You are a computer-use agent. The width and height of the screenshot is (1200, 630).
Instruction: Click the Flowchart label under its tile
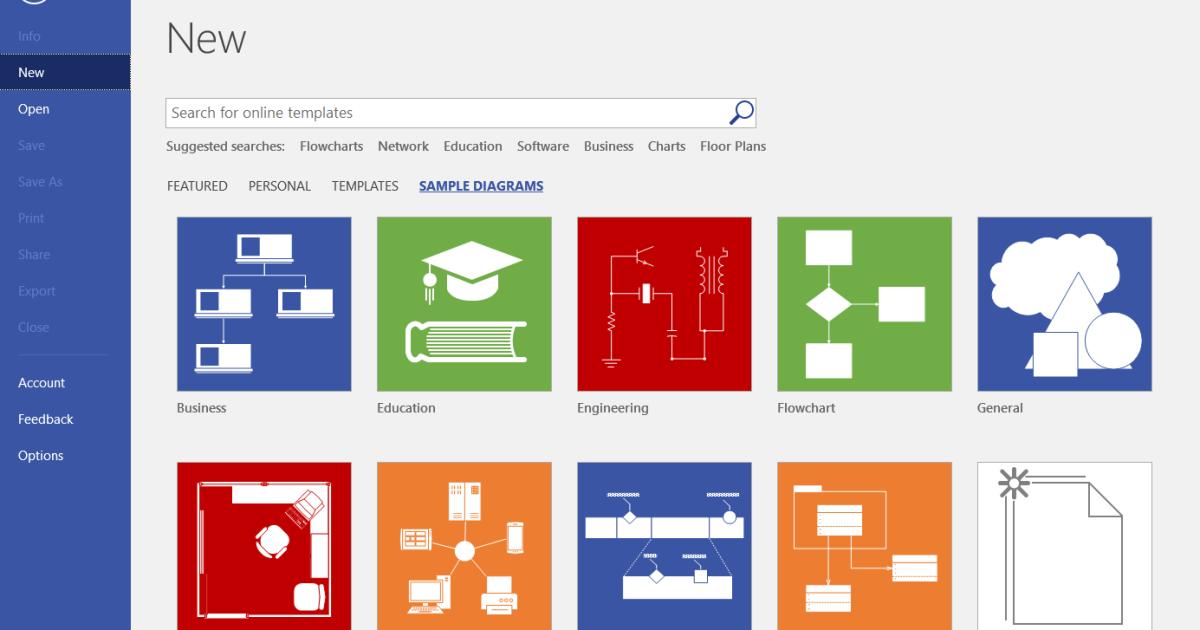[x=806, y=408]
